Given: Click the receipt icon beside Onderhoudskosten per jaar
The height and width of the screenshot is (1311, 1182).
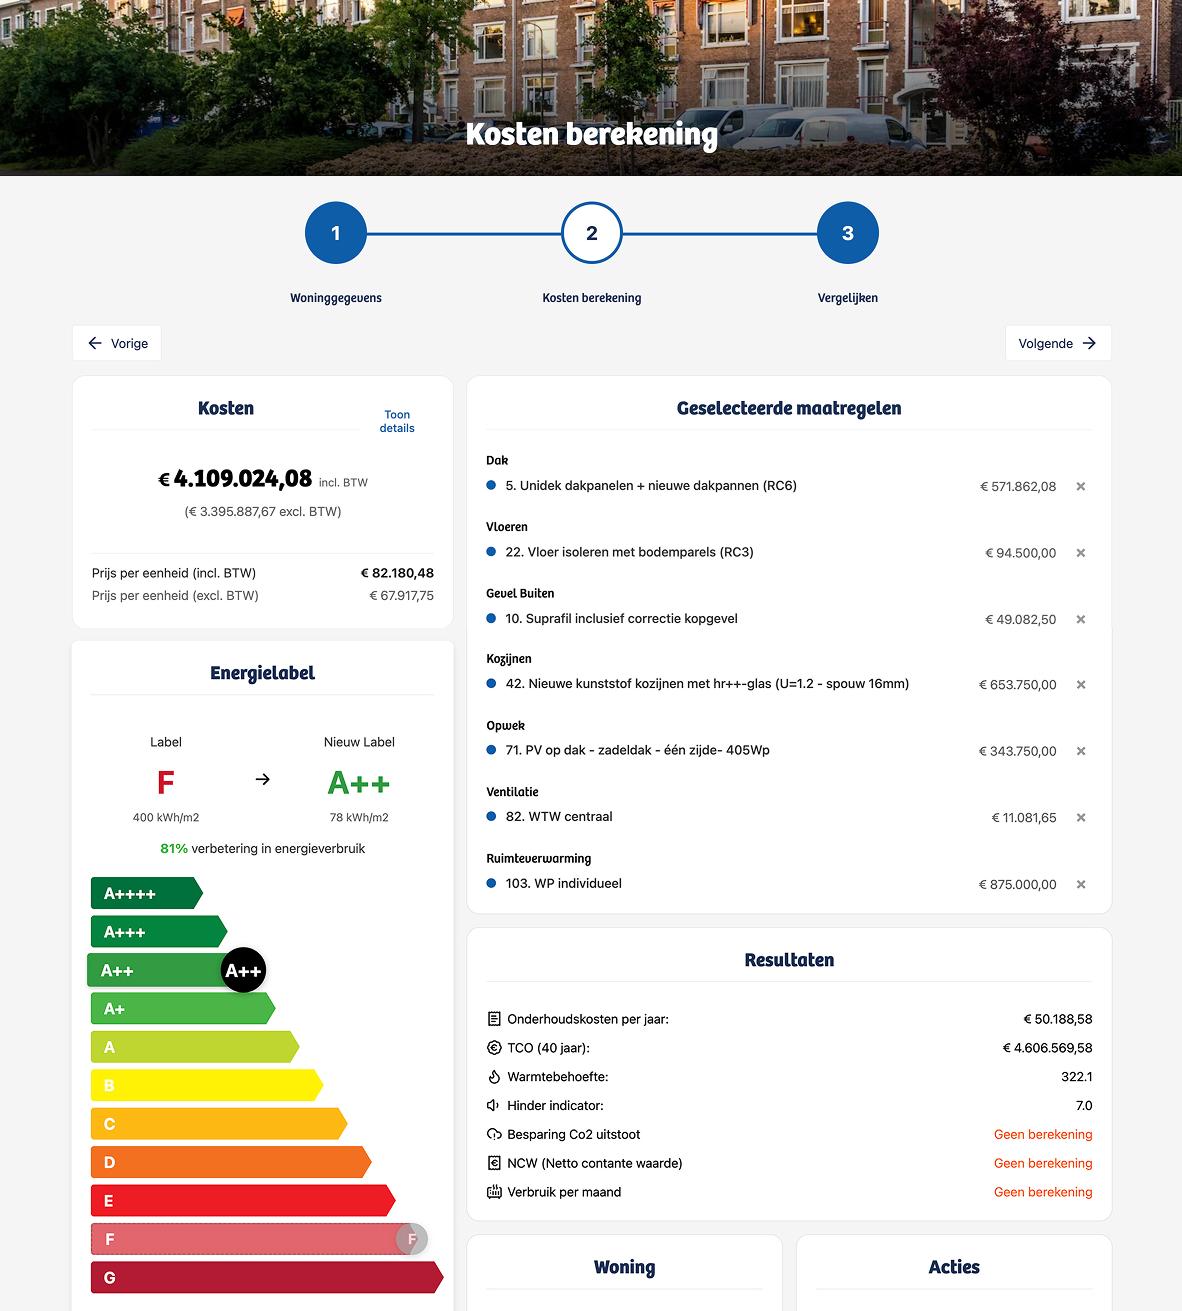Looking at the screenshot, I should 491,1019.
